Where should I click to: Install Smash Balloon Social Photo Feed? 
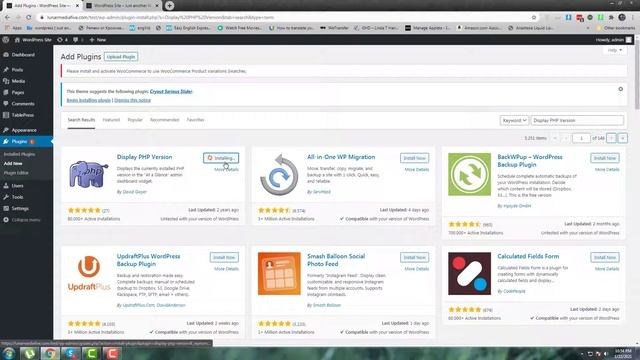(x=414, y=258)
